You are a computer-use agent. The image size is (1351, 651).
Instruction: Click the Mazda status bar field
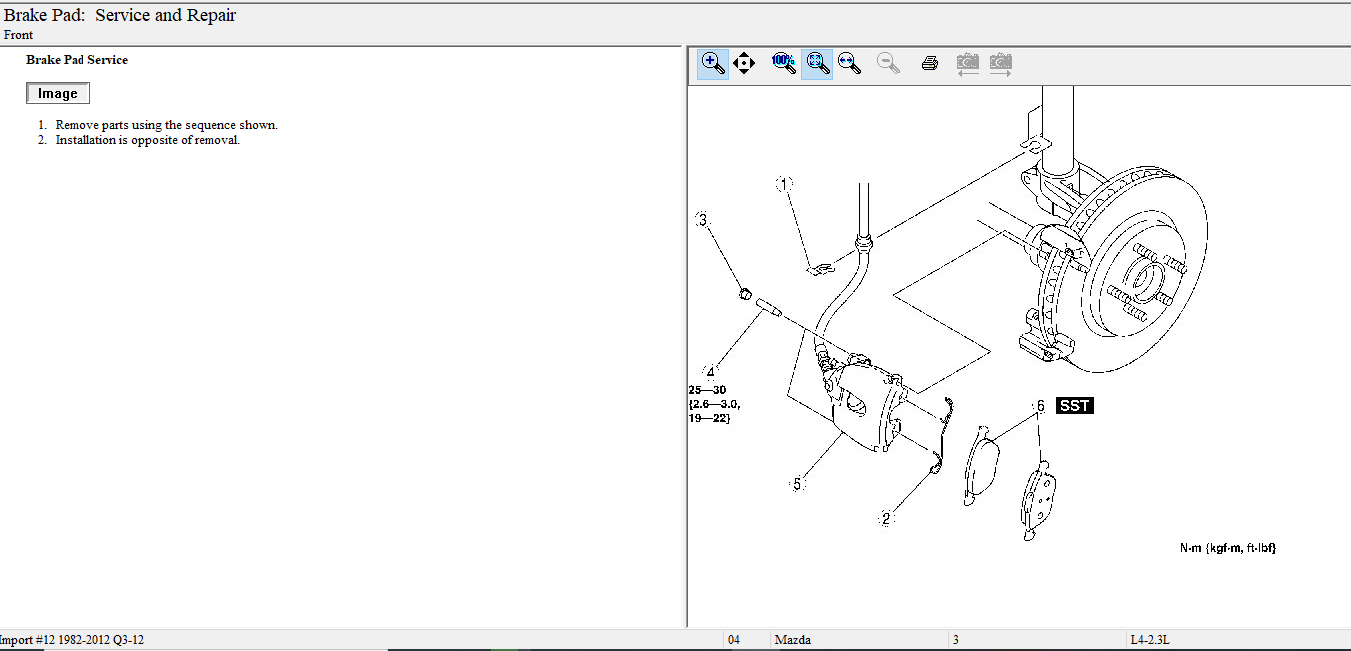[793, 640]
